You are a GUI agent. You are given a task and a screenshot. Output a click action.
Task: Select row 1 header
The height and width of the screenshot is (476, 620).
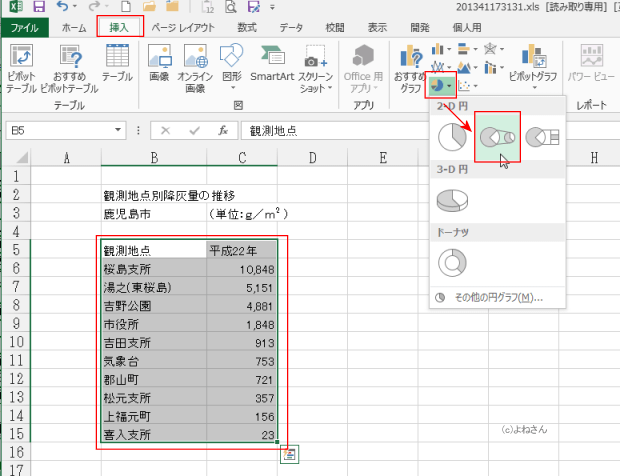(x=16, y=176)
